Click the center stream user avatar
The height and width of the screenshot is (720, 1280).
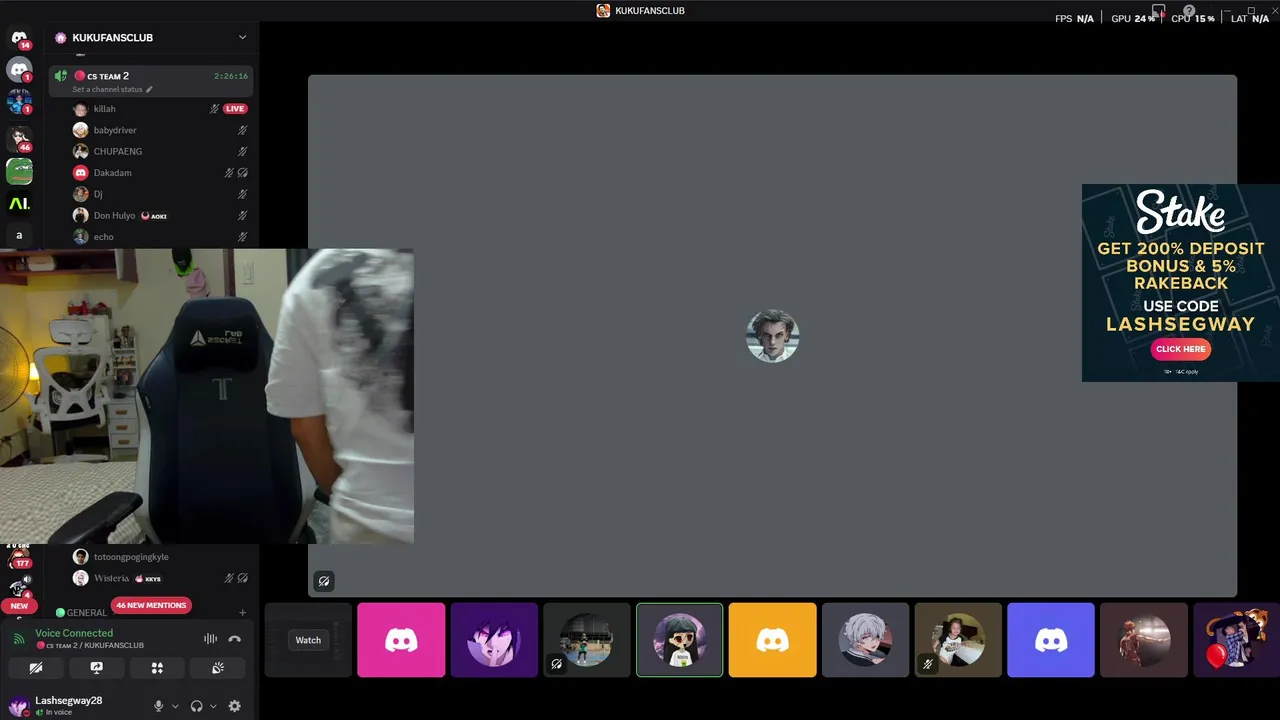(772, 336)
